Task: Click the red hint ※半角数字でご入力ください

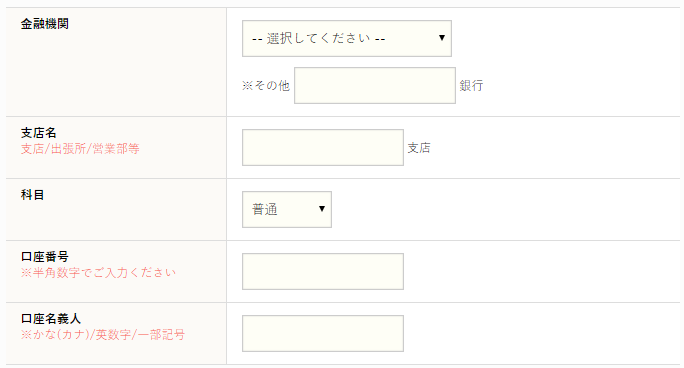Action: (98, 273)
